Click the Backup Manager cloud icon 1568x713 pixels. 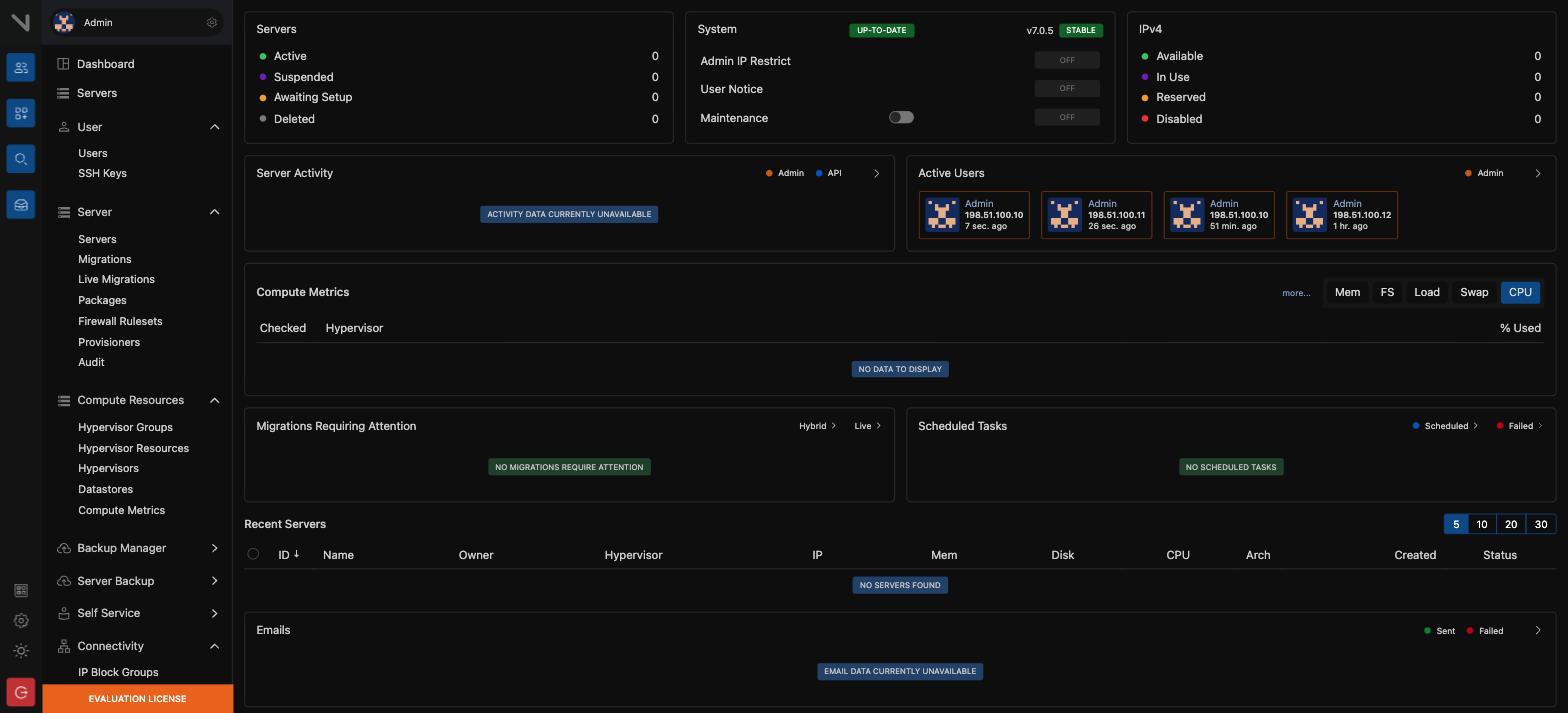pyautogui.click(x=64, y=548)
